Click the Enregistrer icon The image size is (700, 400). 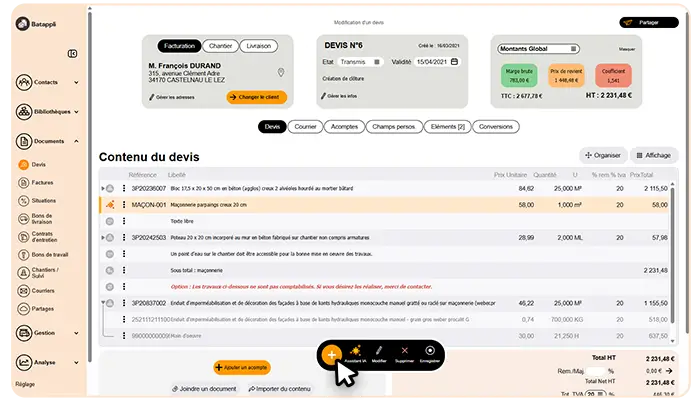(x=430, y=354)
